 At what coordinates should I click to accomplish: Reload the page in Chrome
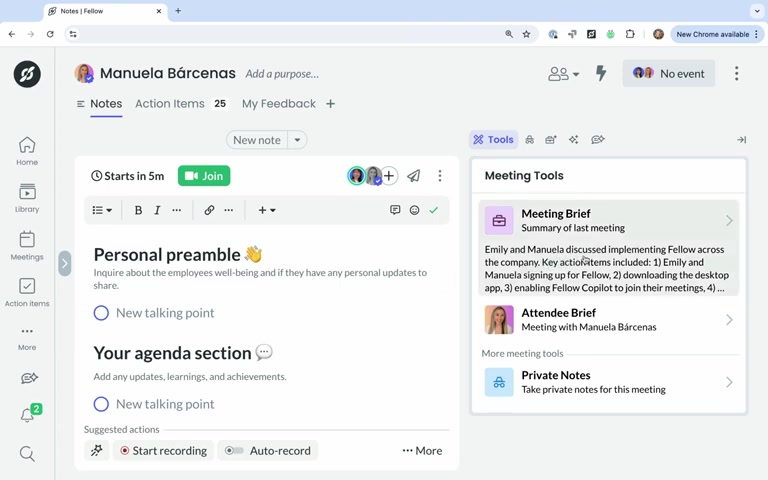click(x=50, y=34)
